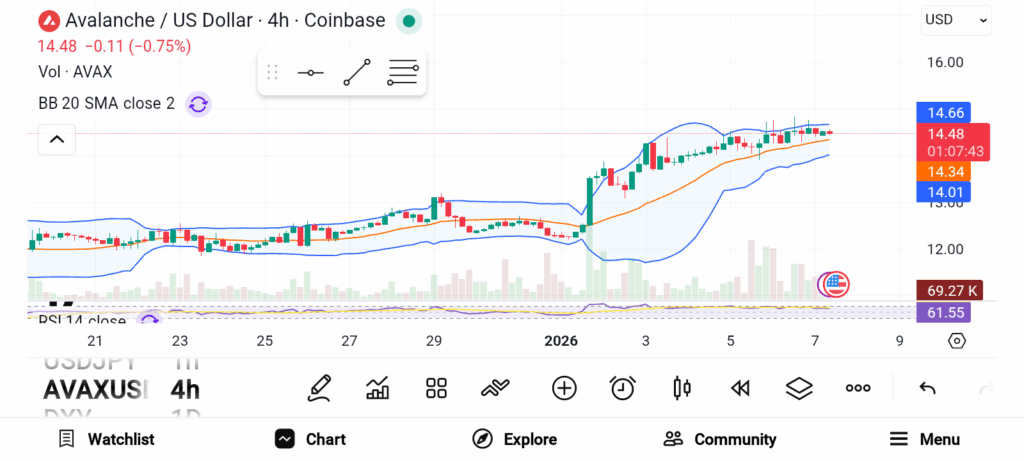This screenshot has width=1024, height=461.
Task: Start bar replay with rewind icon
Action: click(740, 388)
